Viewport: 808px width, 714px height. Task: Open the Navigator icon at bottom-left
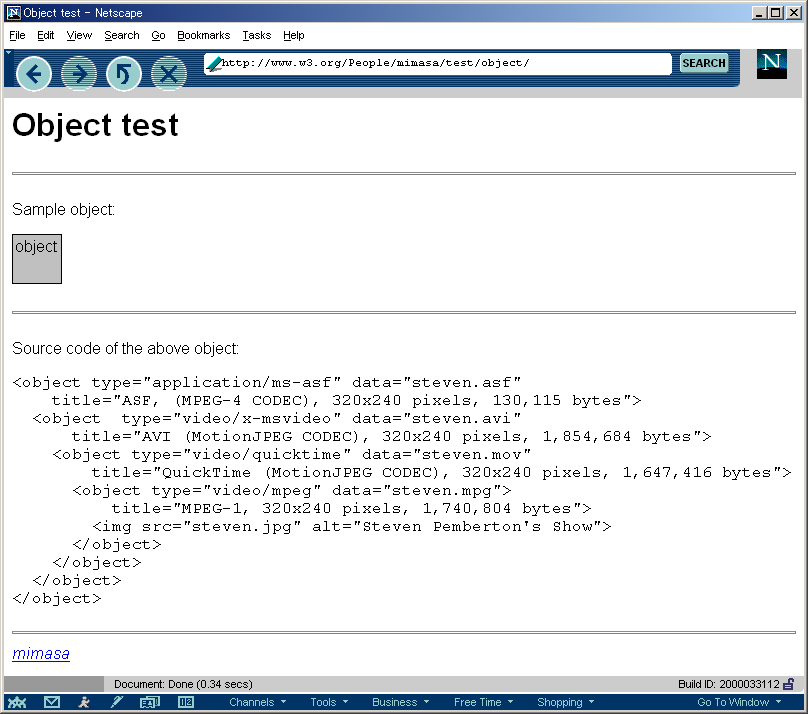[19, 702]
